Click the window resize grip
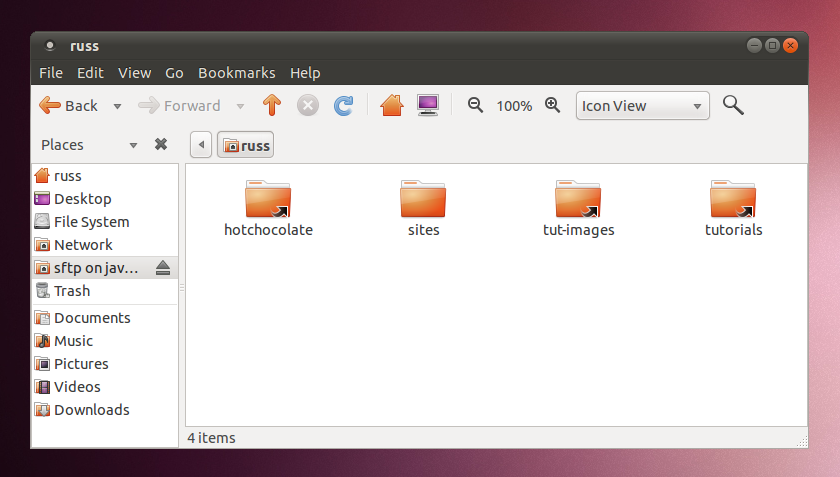Viewport: 840px width, 477px height. pyautogui.click(x=802, y=441)
